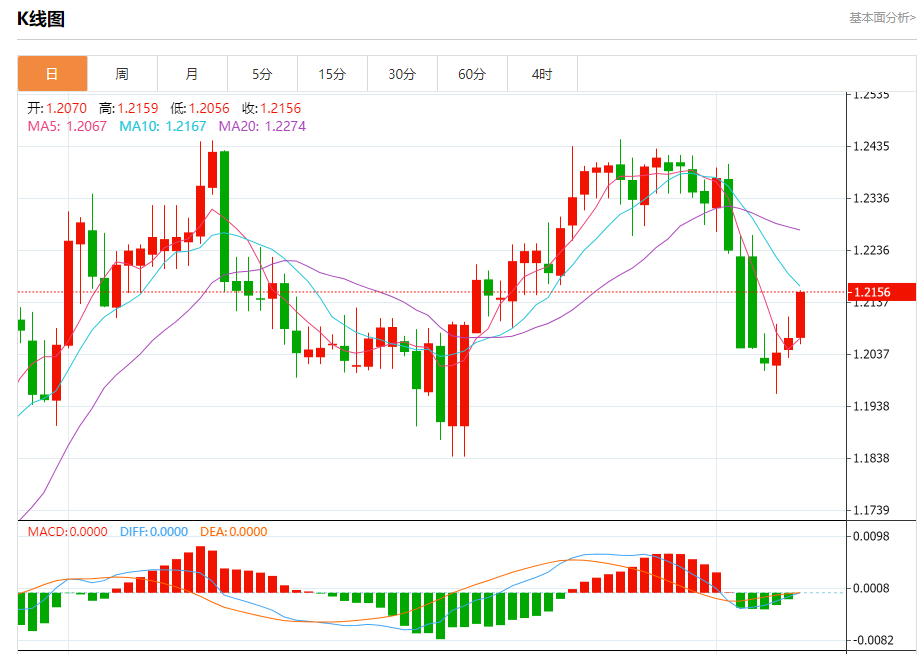Click the MA20: 1.2274 legend value
The height and width of the screenshot is (654, 918).
point(262,126)
